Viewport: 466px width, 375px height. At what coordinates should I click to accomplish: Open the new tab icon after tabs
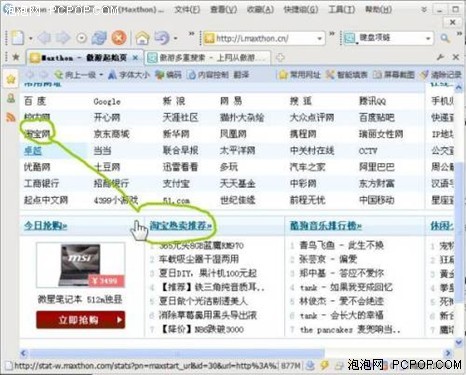point(280,57)
